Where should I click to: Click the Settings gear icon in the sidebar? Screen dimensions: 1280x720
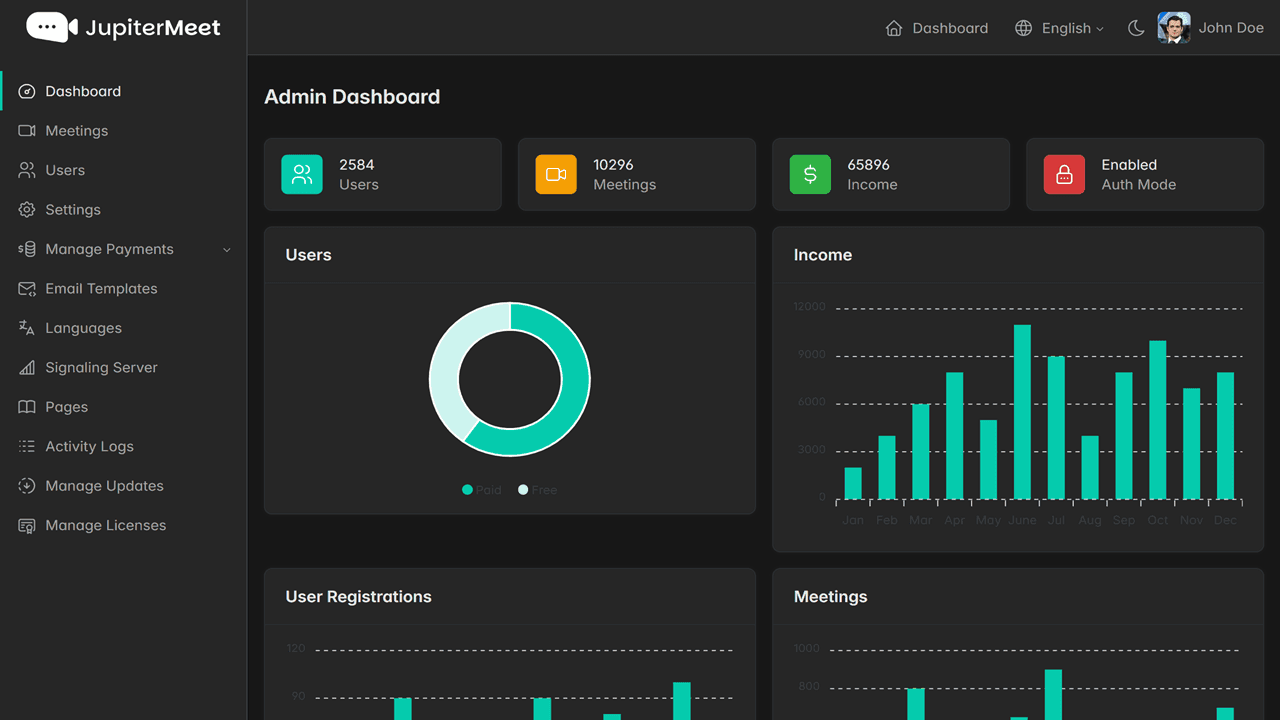[27, 210]
